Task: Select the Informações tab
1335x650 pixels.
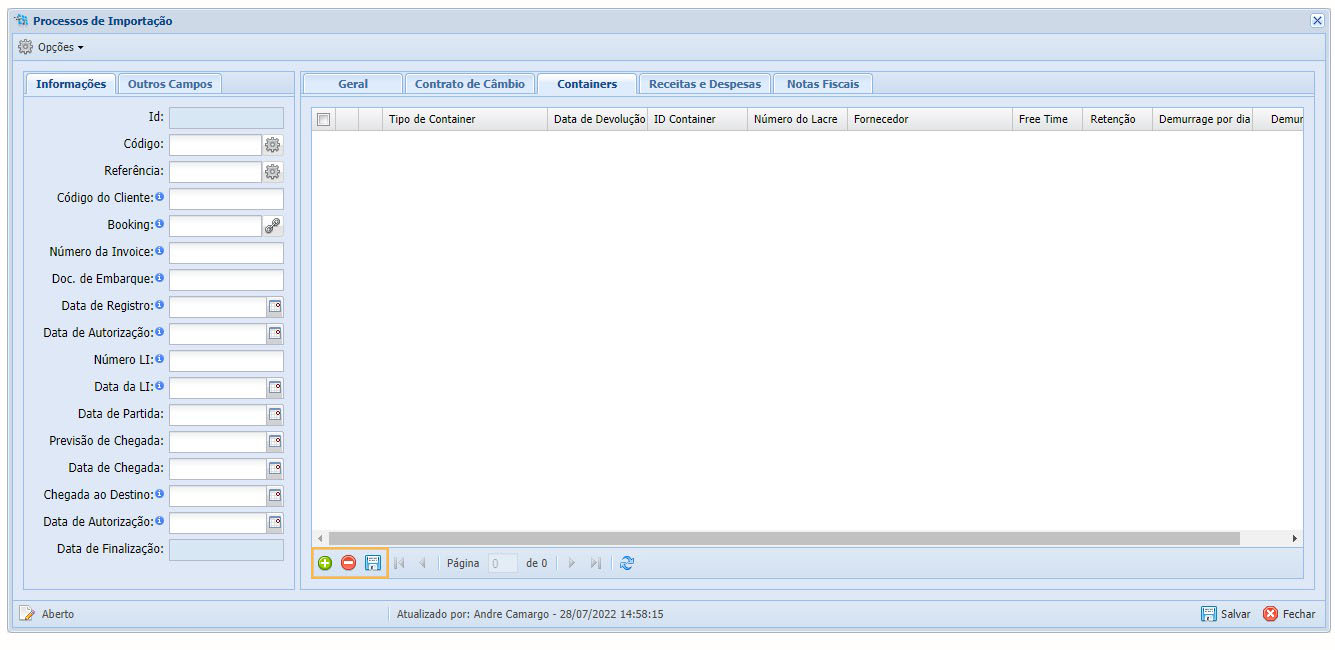Action: click(x=71, y=84)
